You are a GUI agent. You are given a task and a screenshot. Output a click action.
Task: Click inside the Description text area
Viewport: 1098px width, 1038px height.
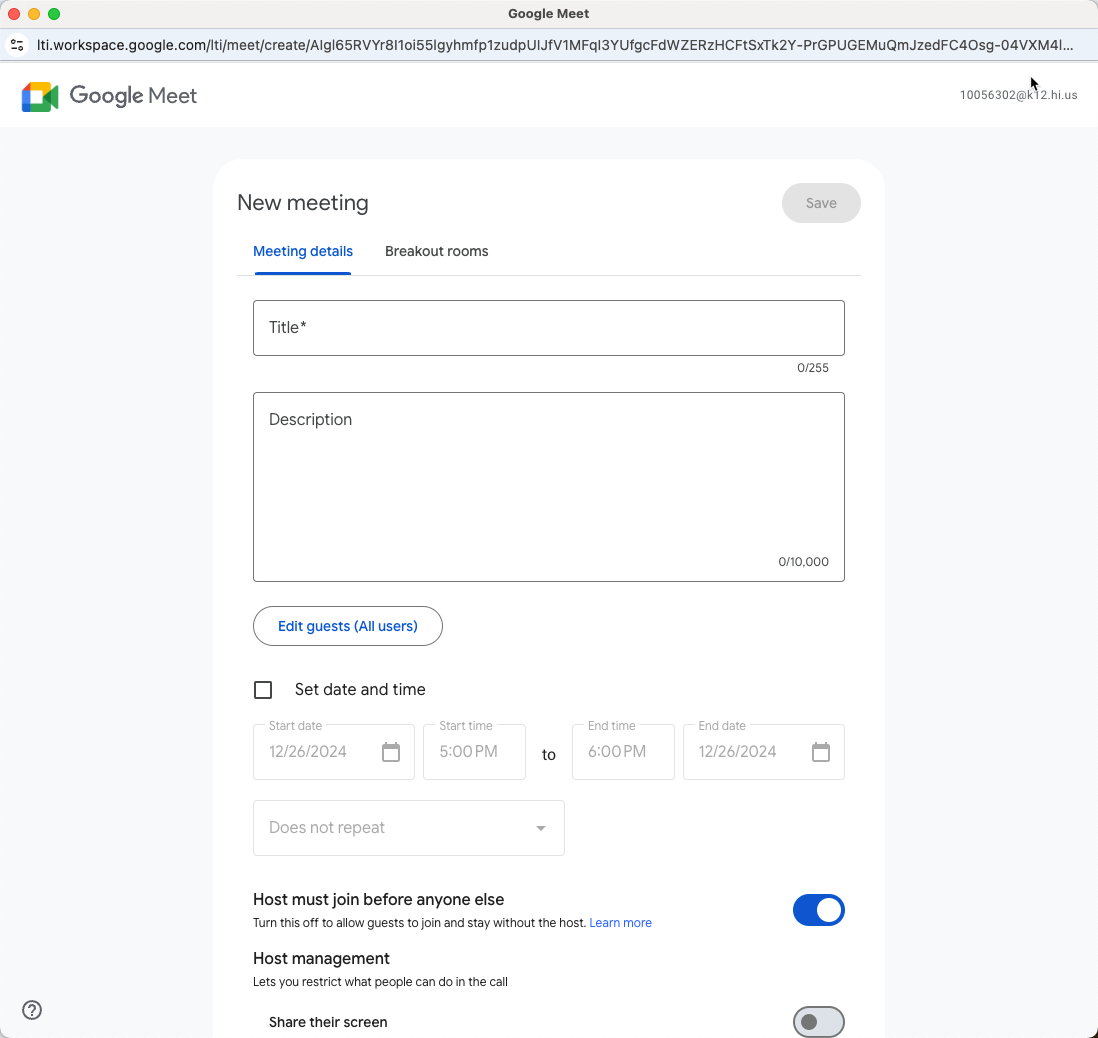click(549, 487)
